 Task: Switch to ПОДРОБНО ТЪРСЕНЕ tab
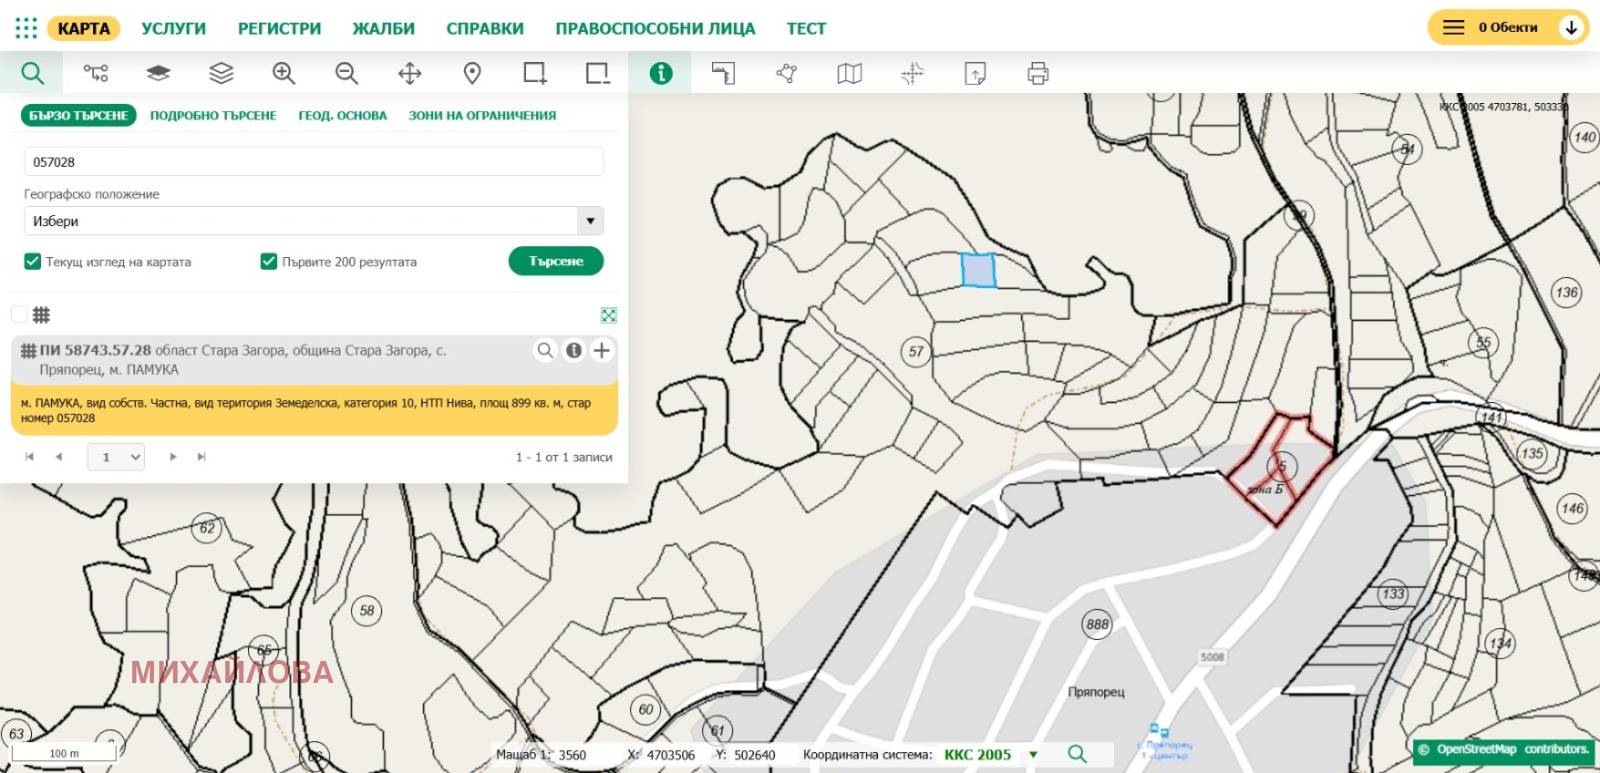(213, 115)
